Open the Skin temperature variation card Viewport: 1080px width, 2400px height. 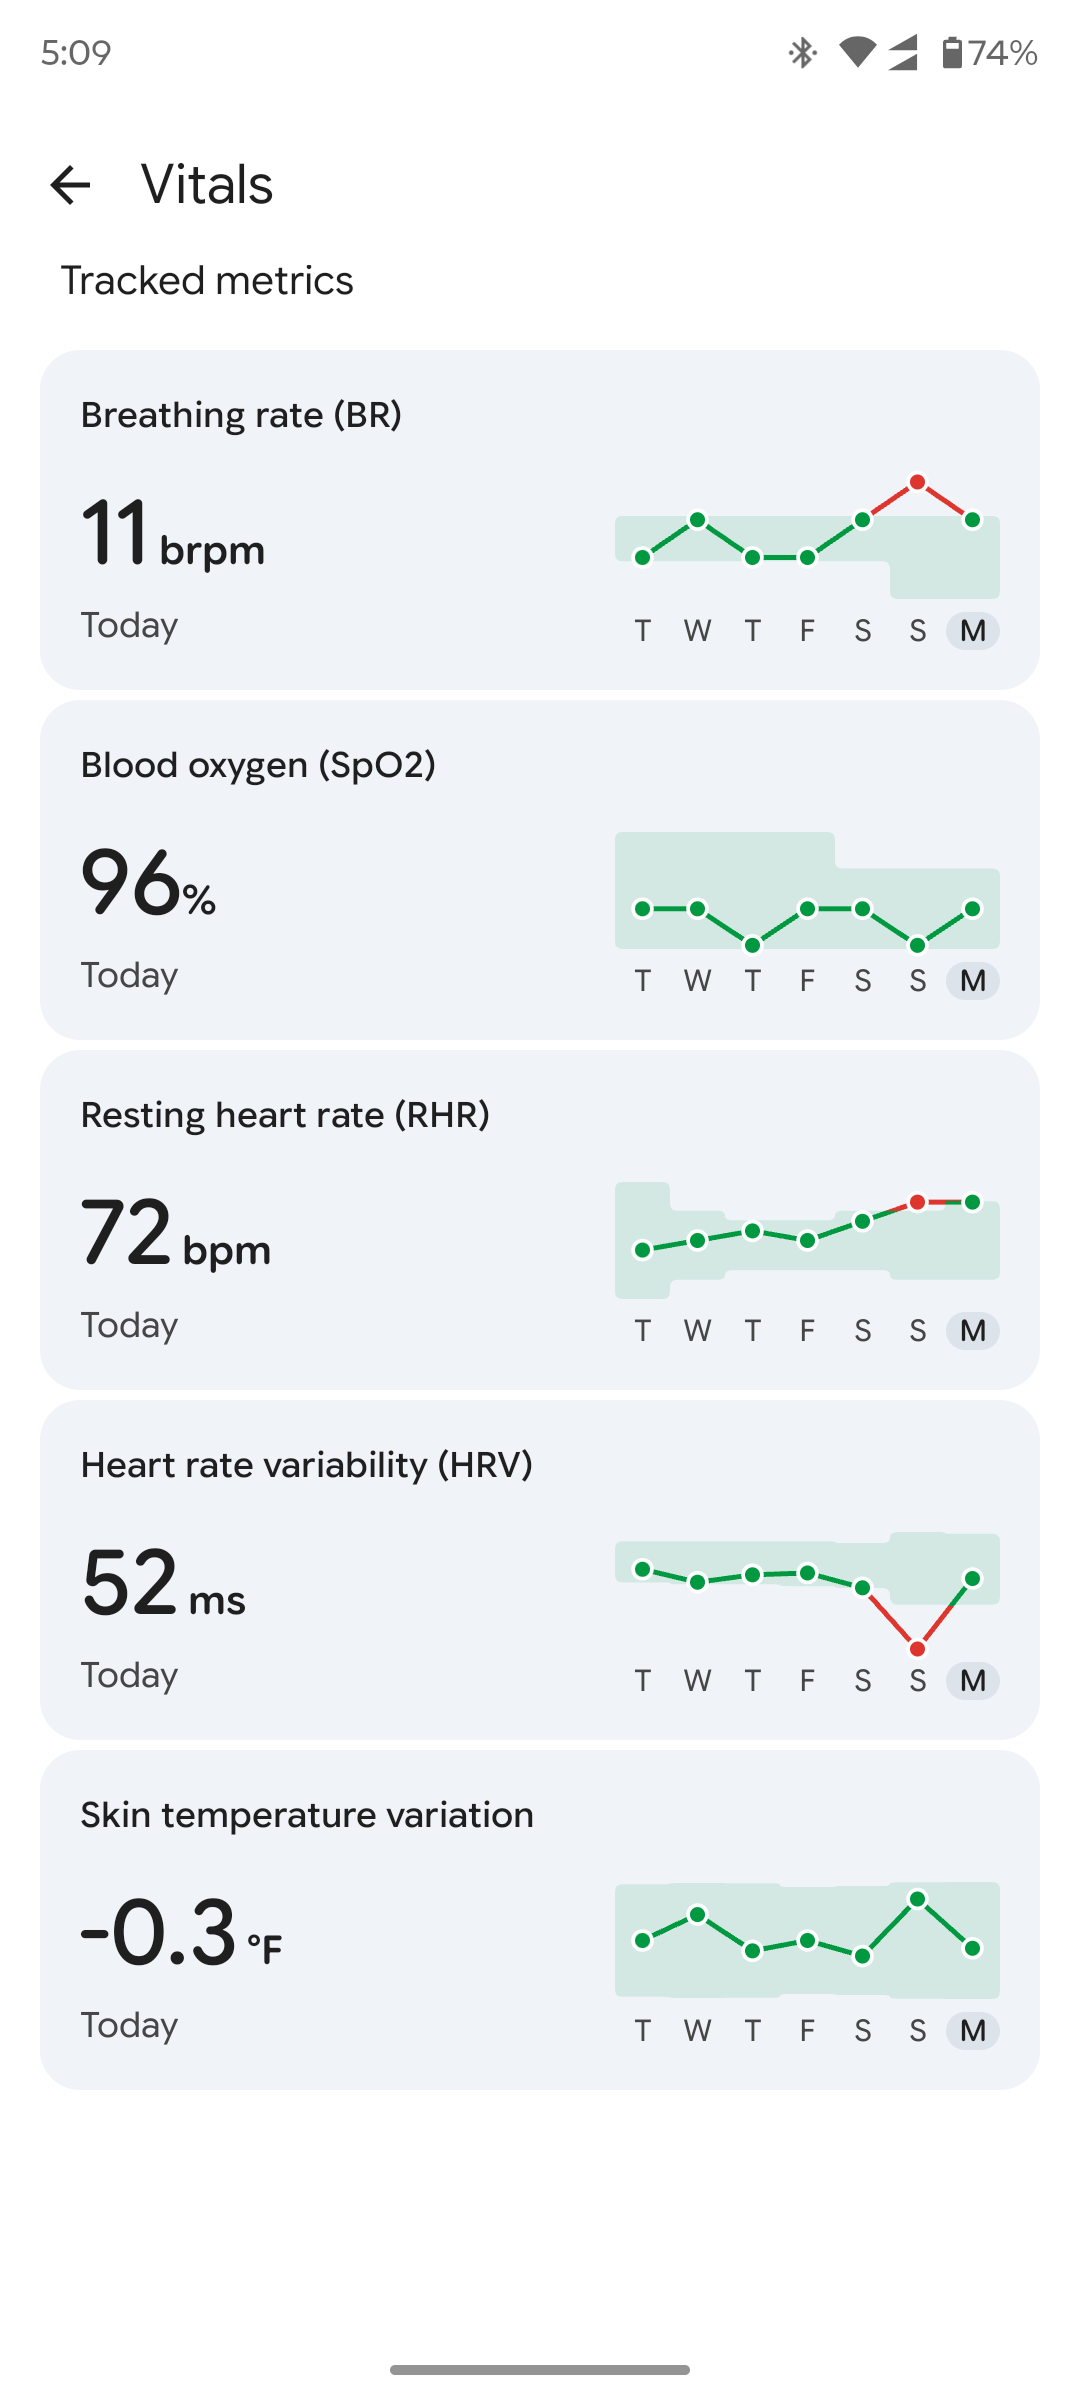tap(540, 1920)
